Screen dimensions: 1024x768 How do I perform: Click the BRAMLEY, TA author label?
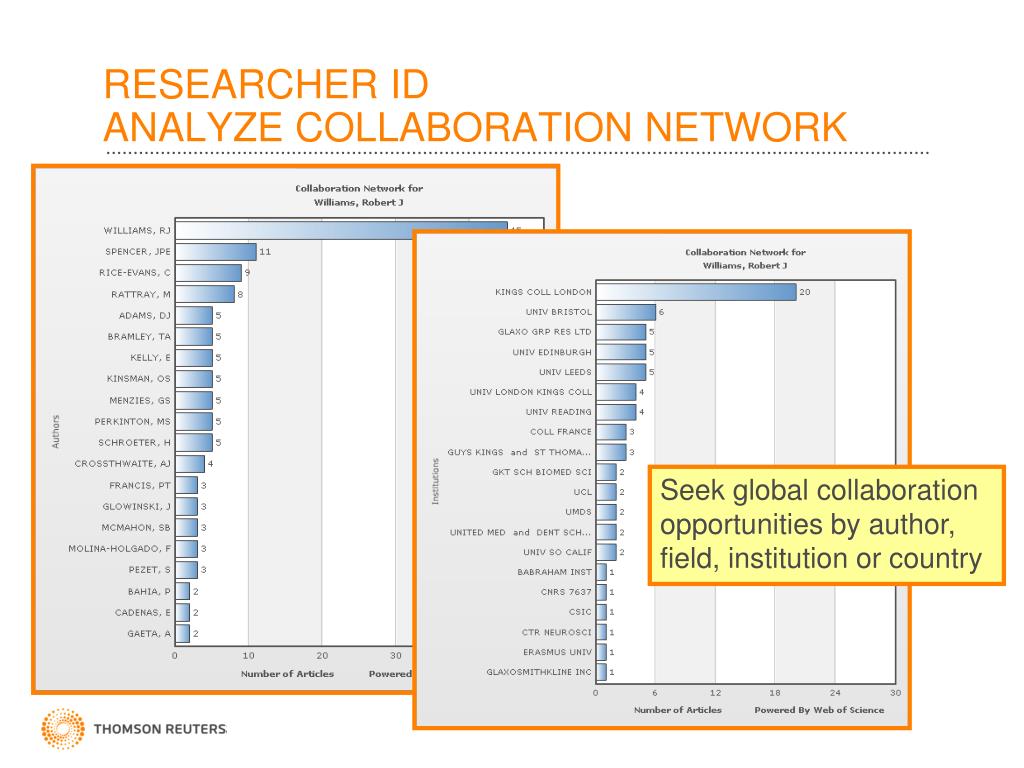point(139,336)
